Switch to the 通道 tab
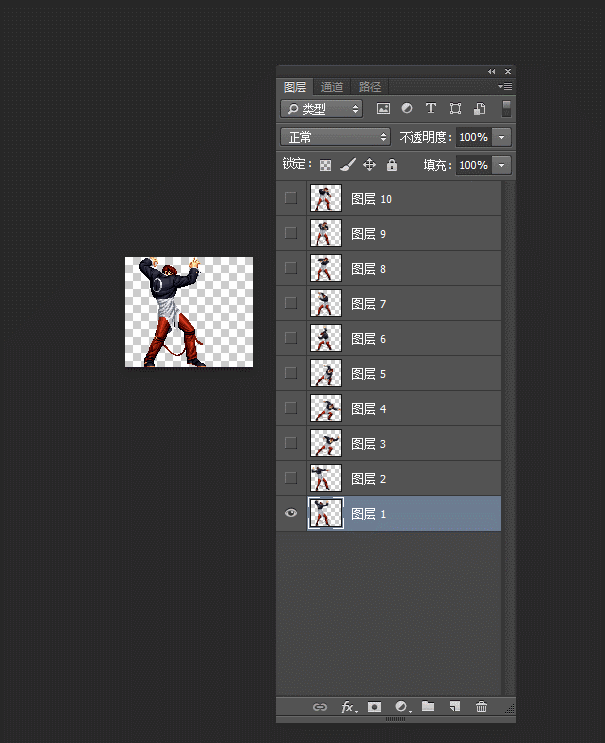605x743 pixels. [332, 87]
